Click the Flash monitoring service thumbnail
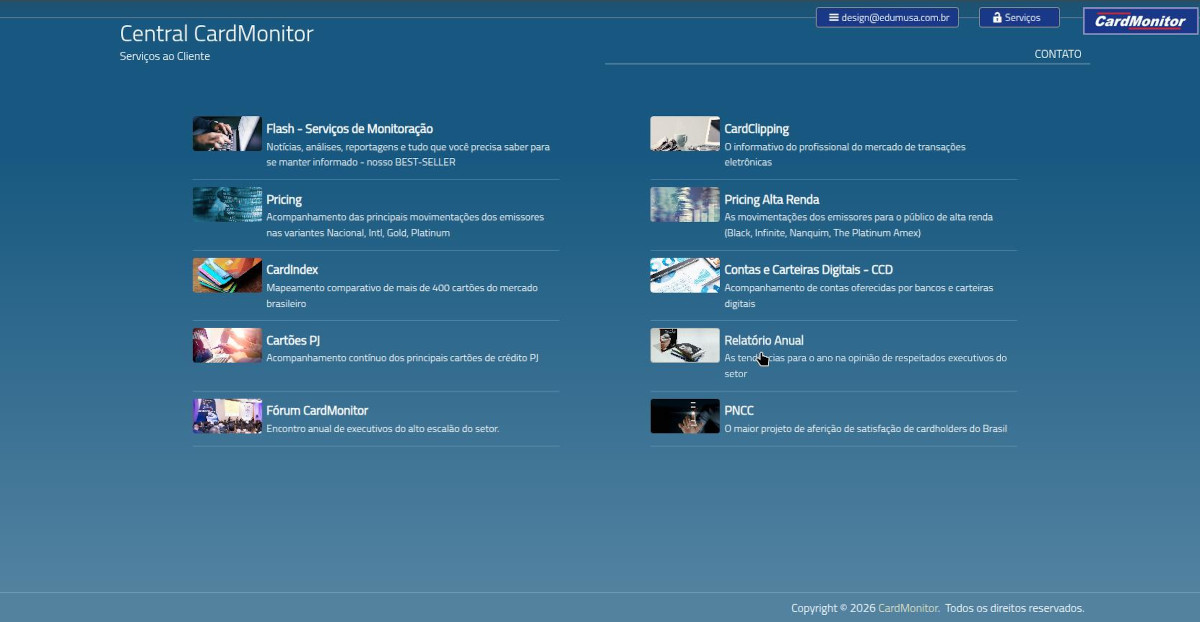 [x=227, y=134]
